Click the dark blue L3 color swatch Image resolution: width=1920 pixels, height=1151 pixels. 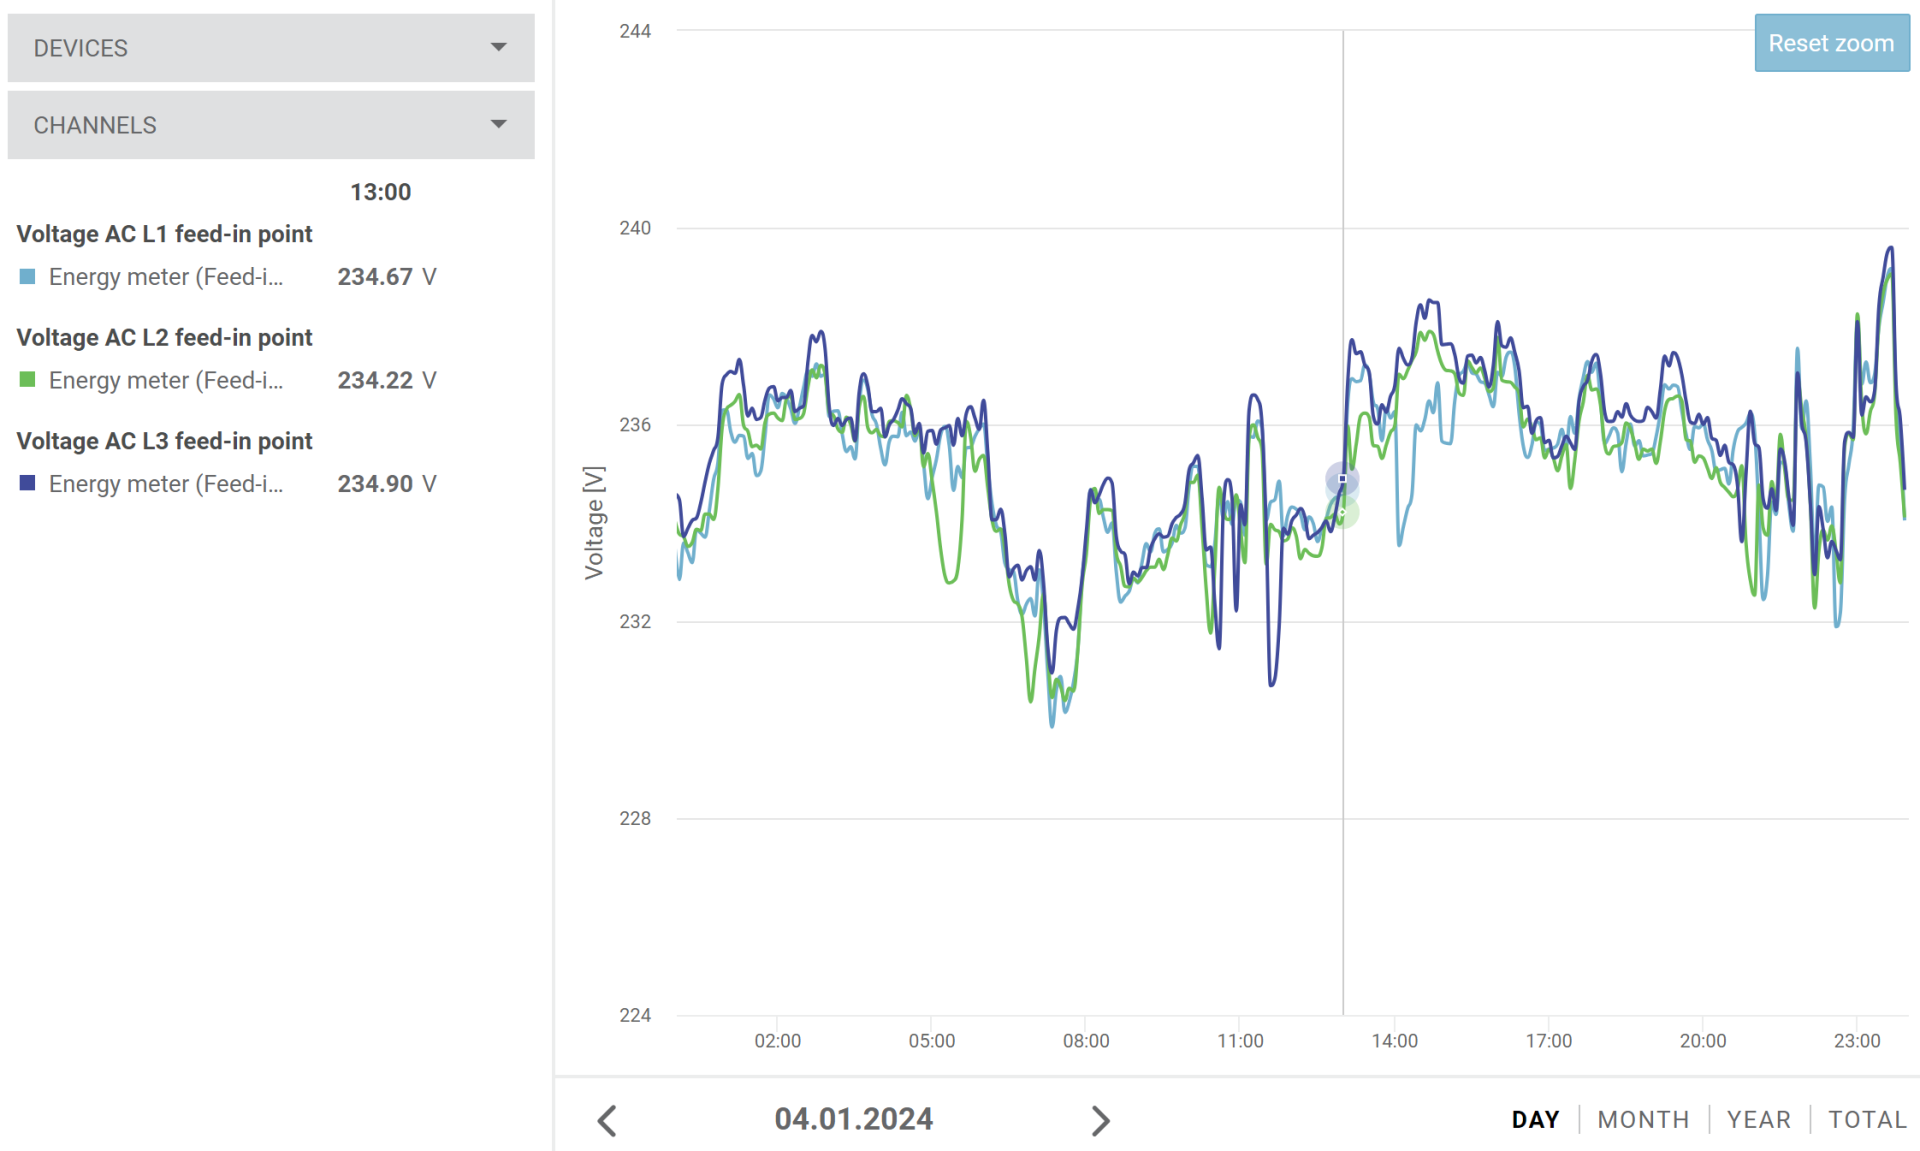[28, 484]
